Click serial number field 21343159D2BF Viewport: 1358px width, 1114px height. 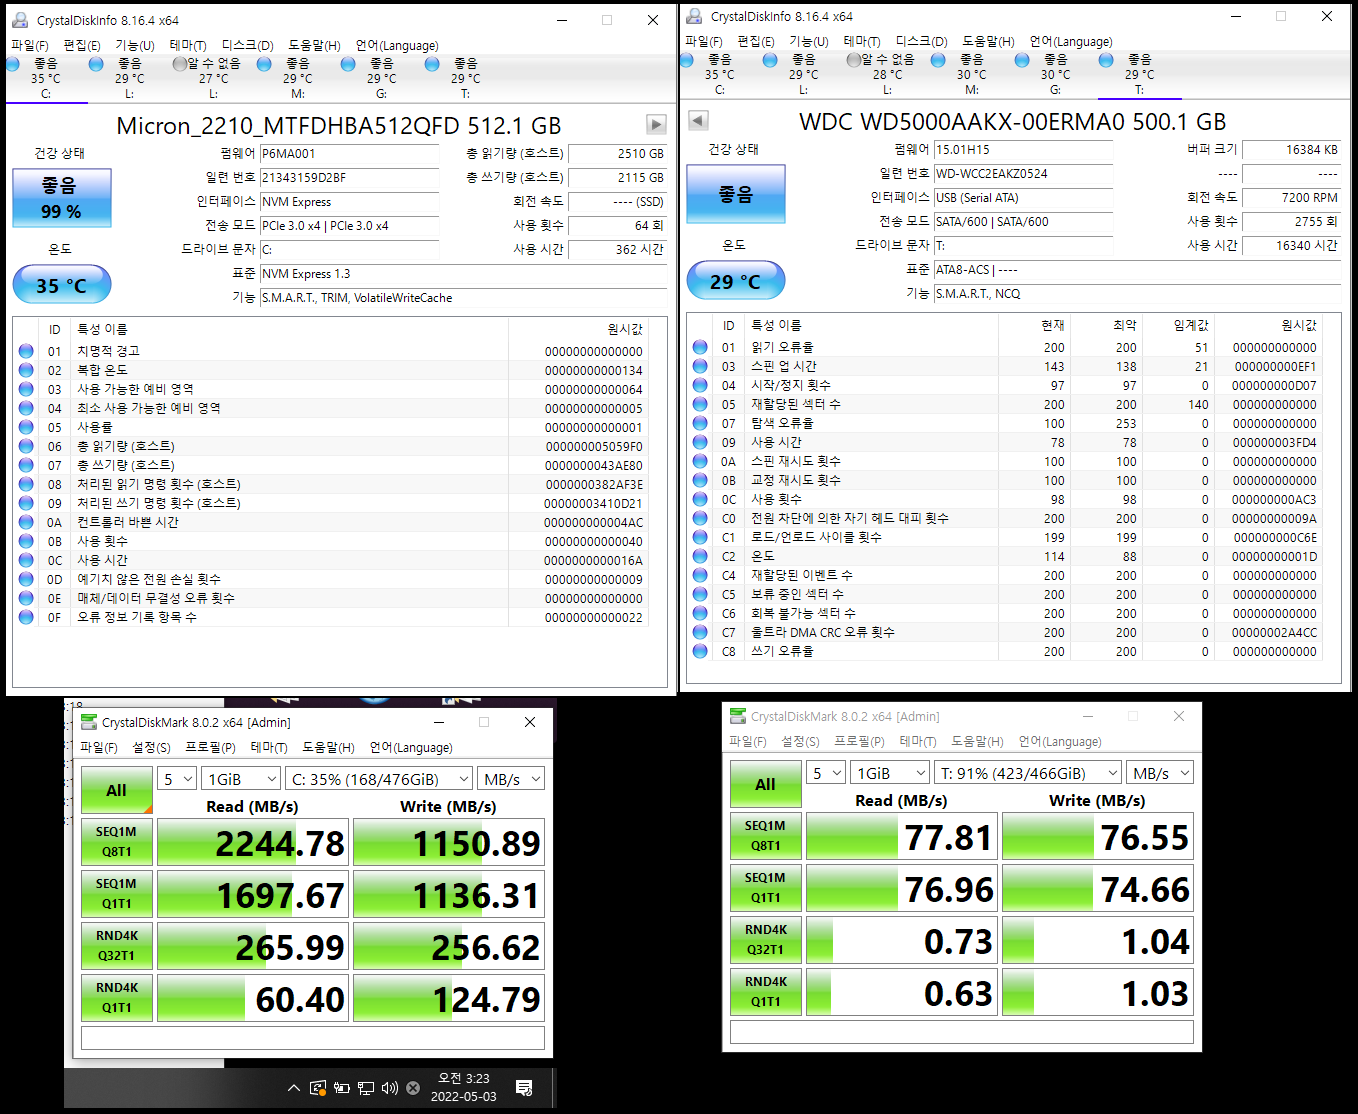(349, 178)
